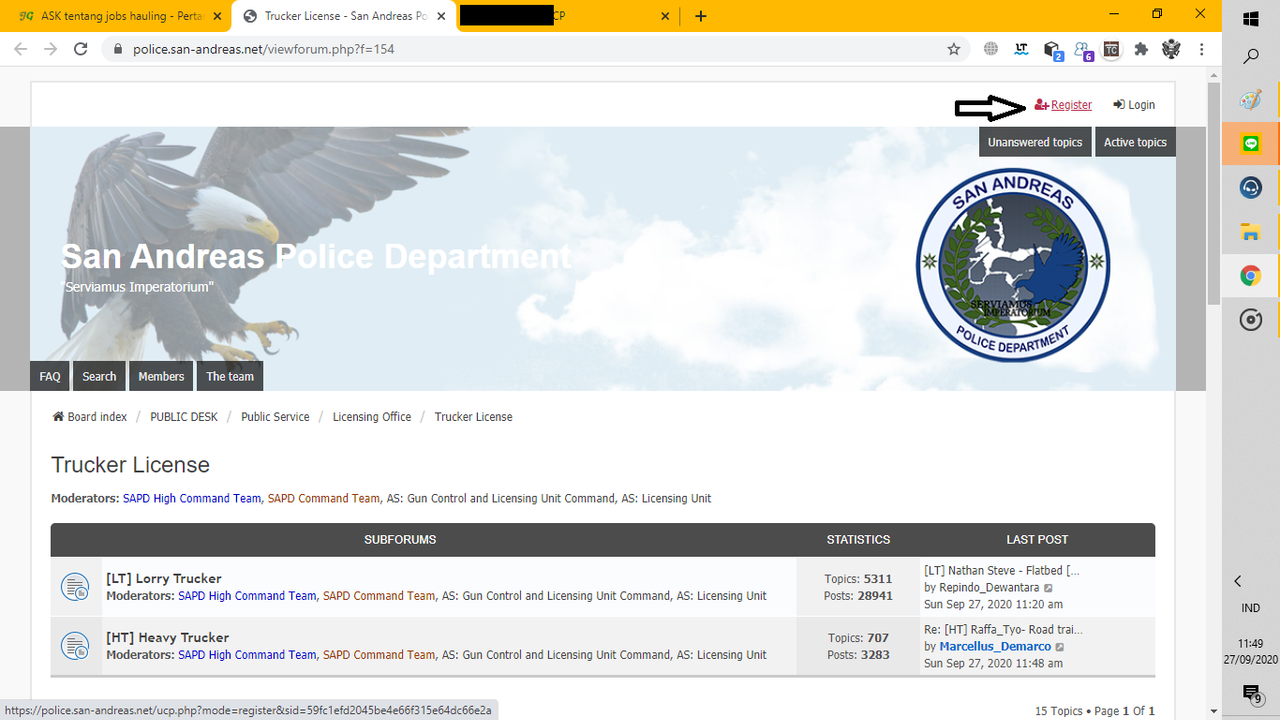View Active topics
The height and width of the screenshot is (720, 1280).
(1135, 142)
